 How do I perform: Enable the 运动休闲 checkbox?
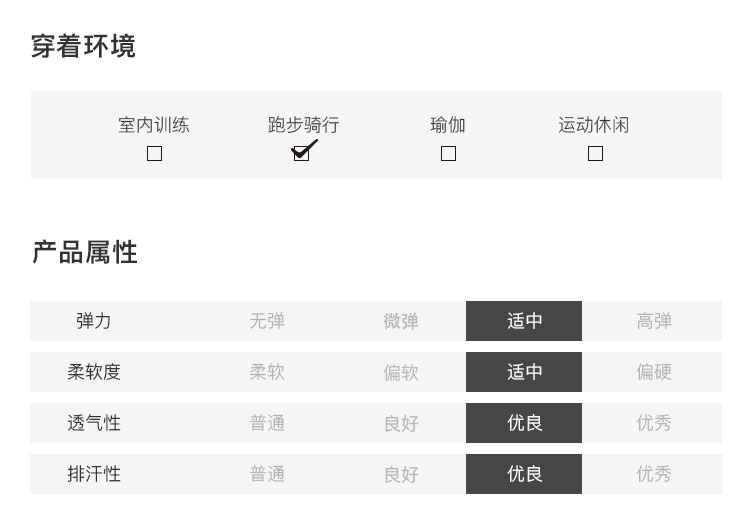tap(595, 154)
